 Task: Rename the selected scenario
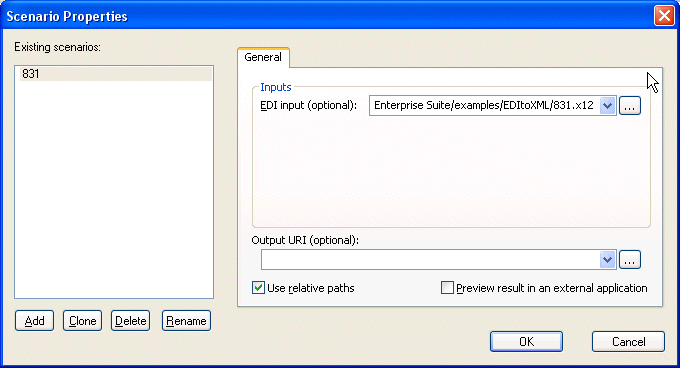(186, 321)
